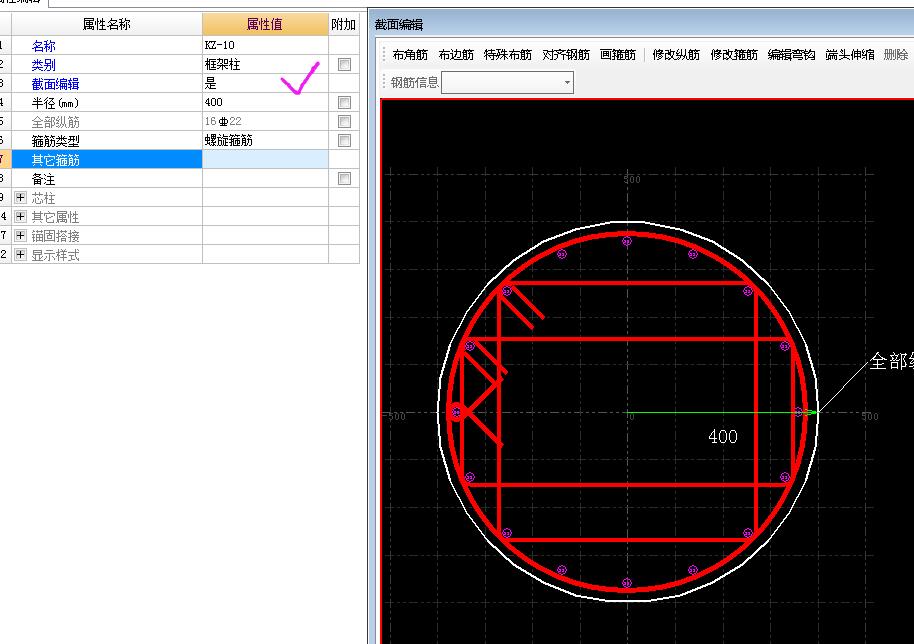
Task: Expand the 其它属性 group
Action: (20, 217)
